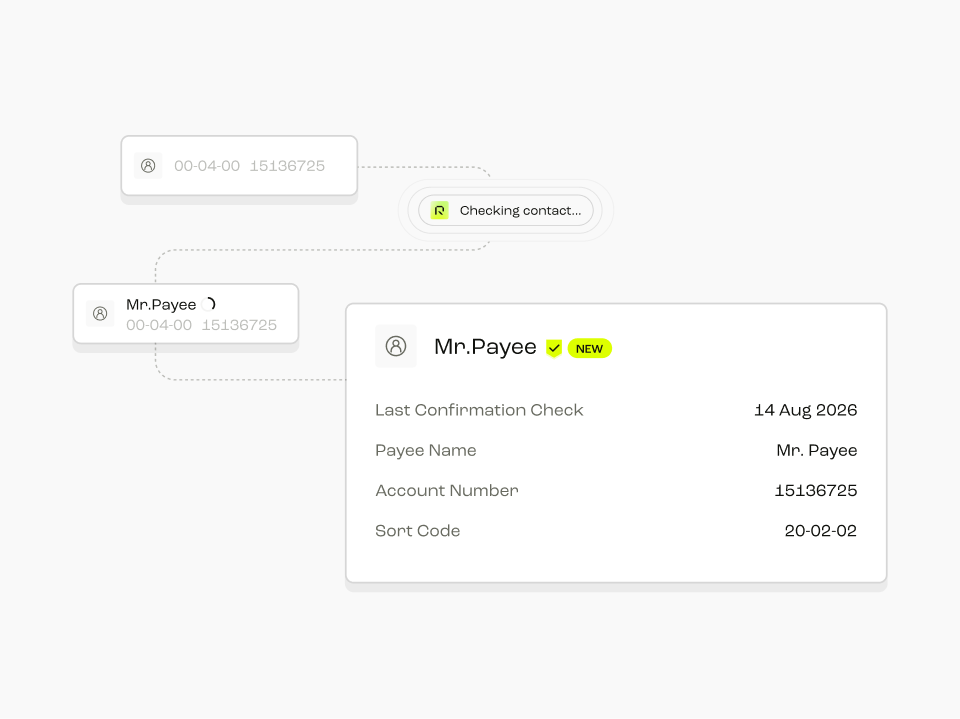The width and height of the screenshot is (960, 719).
Task: Click the loading spinner next to Mr.Payee
Action: pyautogui.click(x=209, y=304)
